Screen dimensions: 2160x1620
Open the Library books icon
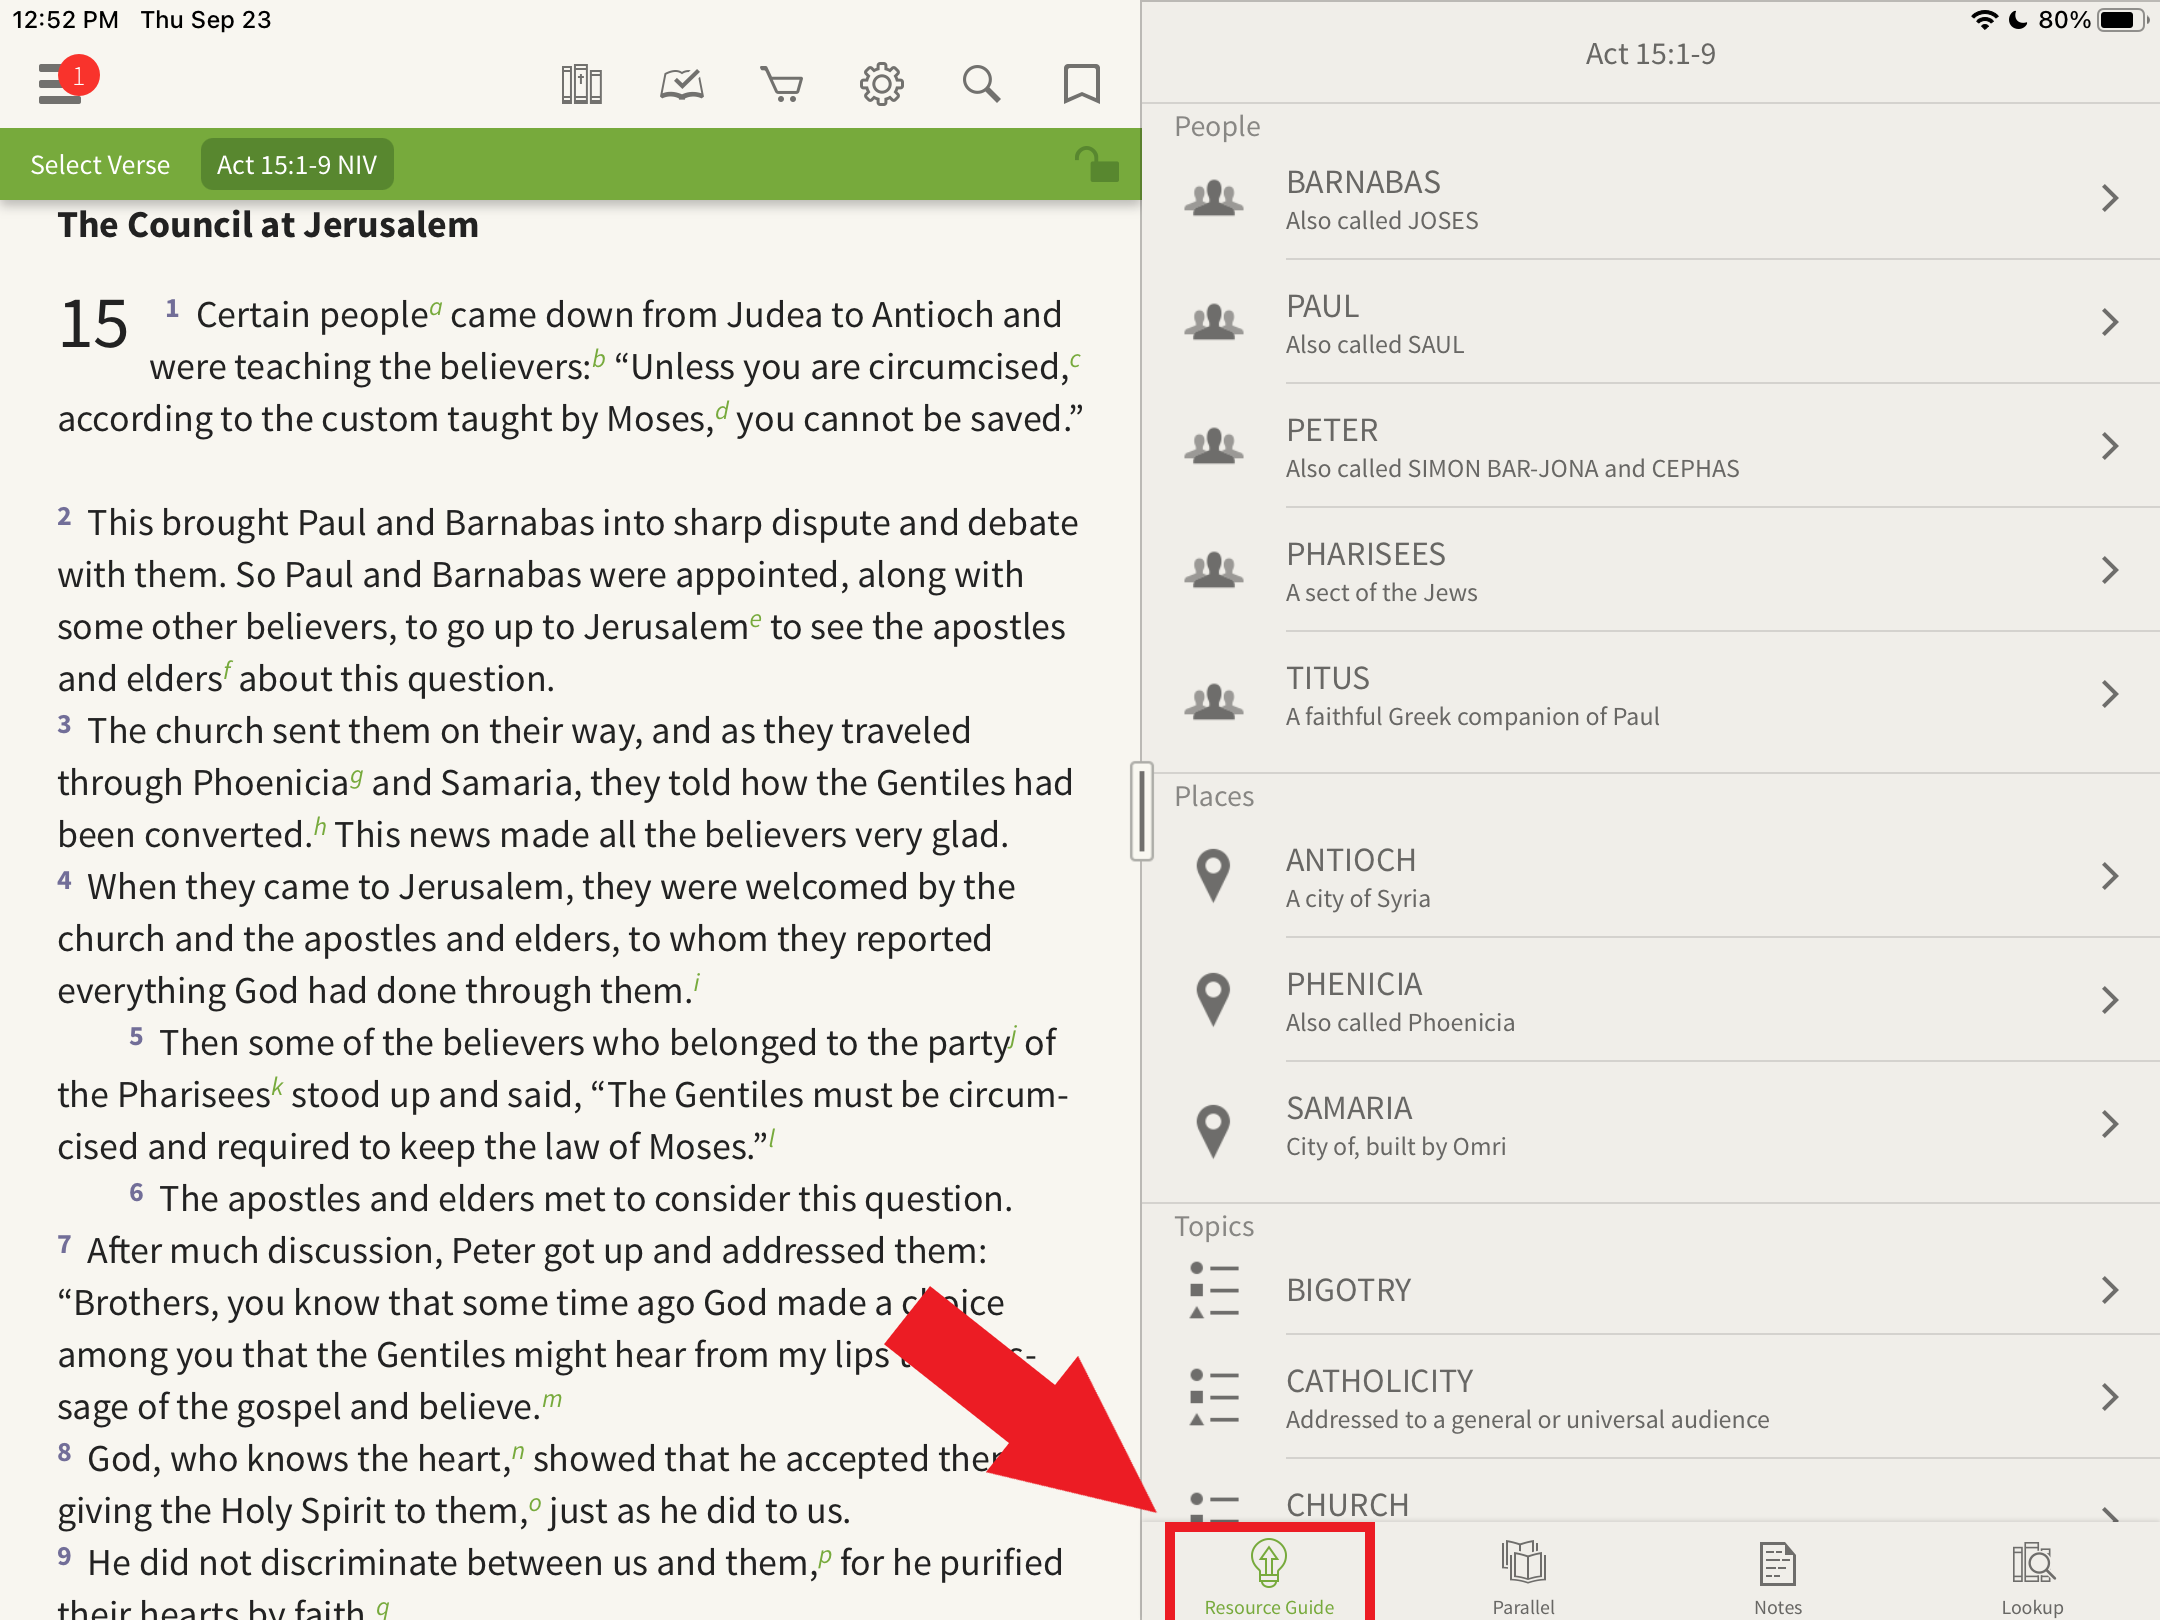point(581,84)
